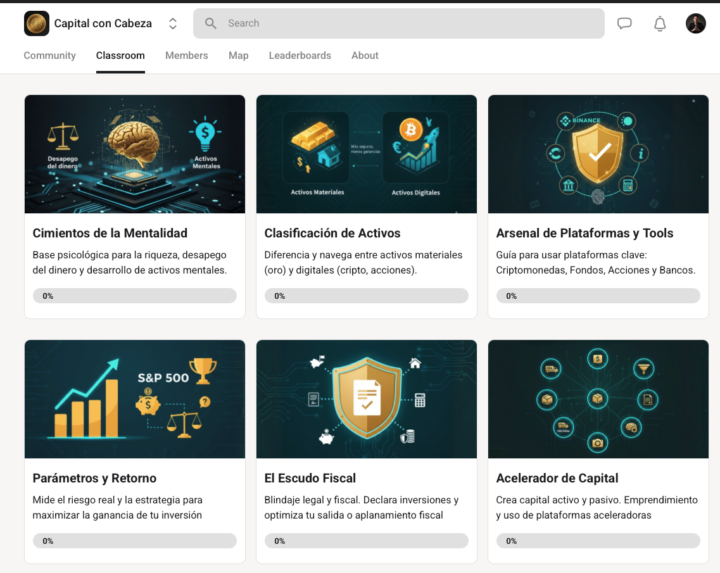Click the Cimientos de la Mentalidad progress bar
720x573 pixels.
tap(135, 296)
